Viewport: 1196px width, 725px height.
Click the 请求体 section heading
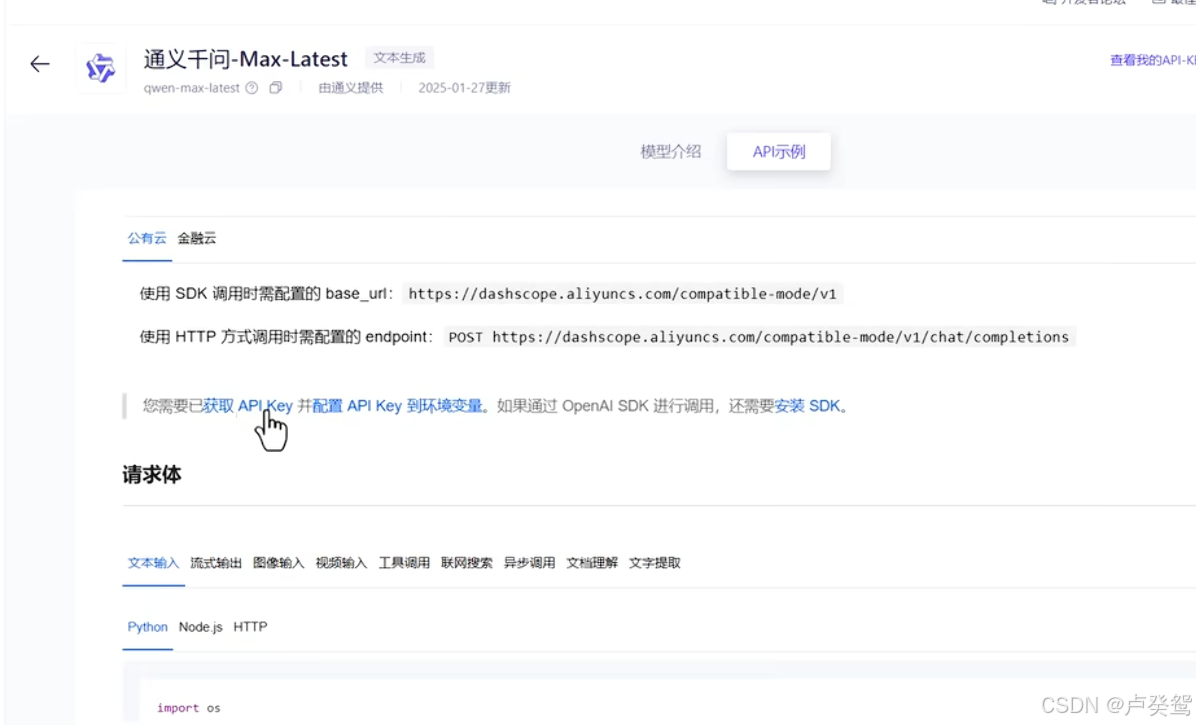pos(152,474)
